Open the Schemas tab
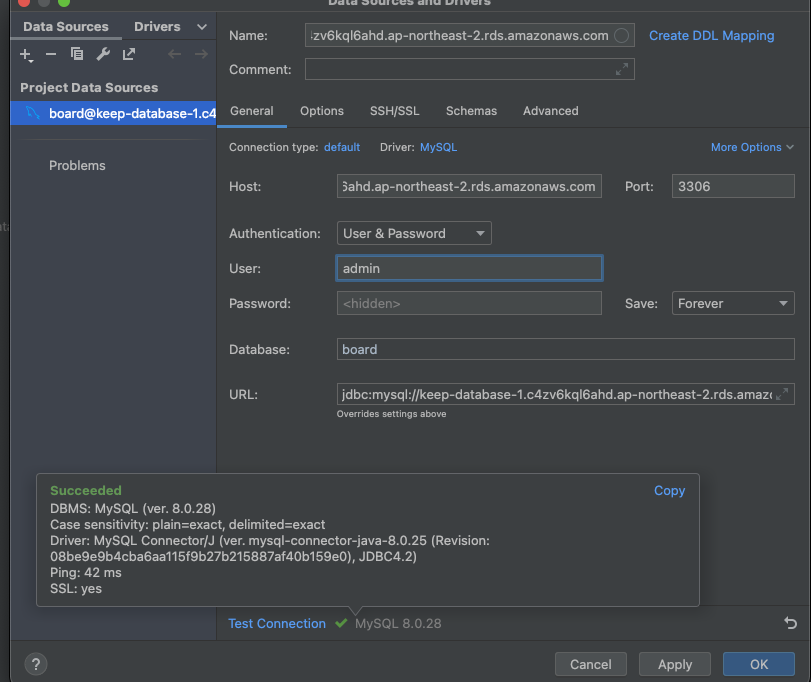The height and width of the screenshot is (682, 811). [x=471, y=111]
